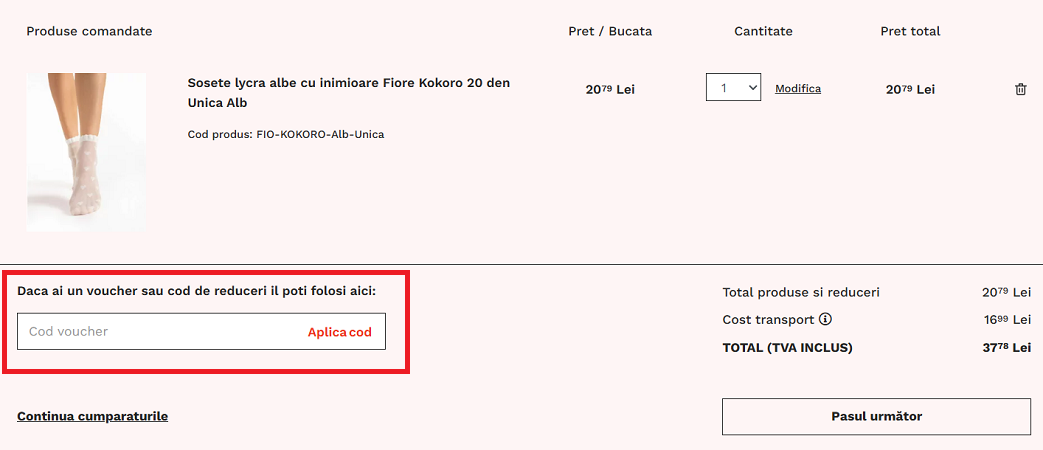The width and height of the screenshot is (1043, 450).
Task: Click the Pret total column header
Action: [x=910, y=31]
